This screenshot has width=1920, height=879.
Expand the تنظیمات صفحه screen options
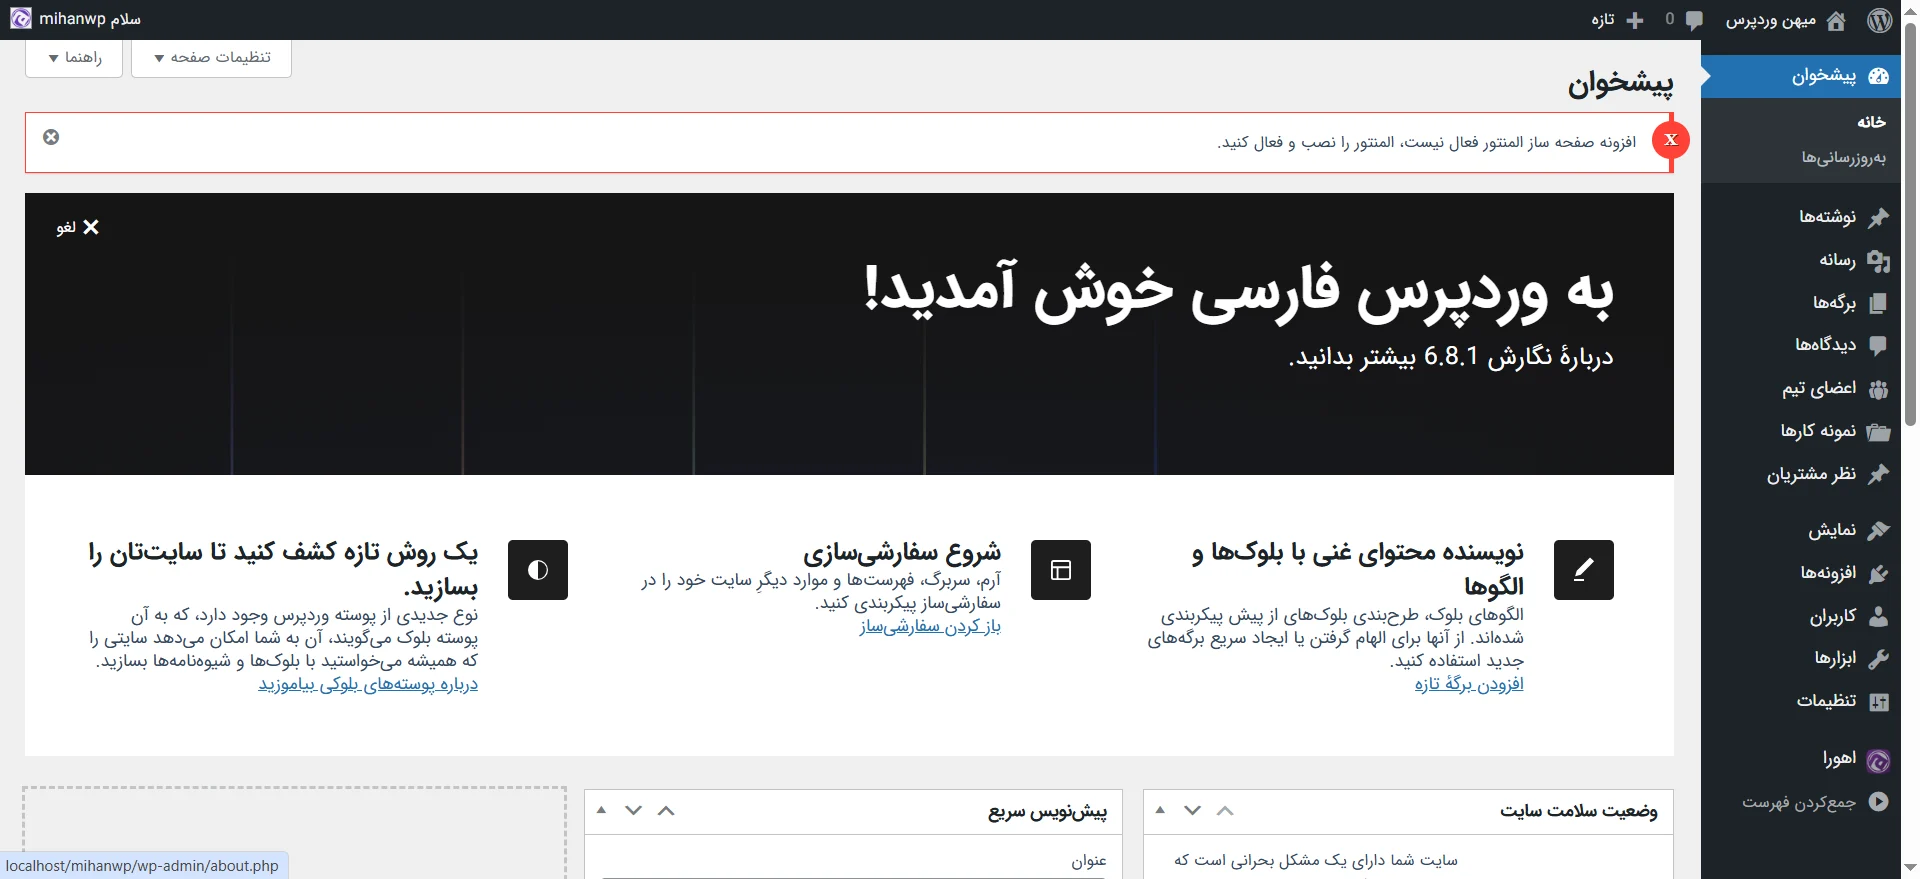(212, 58)
